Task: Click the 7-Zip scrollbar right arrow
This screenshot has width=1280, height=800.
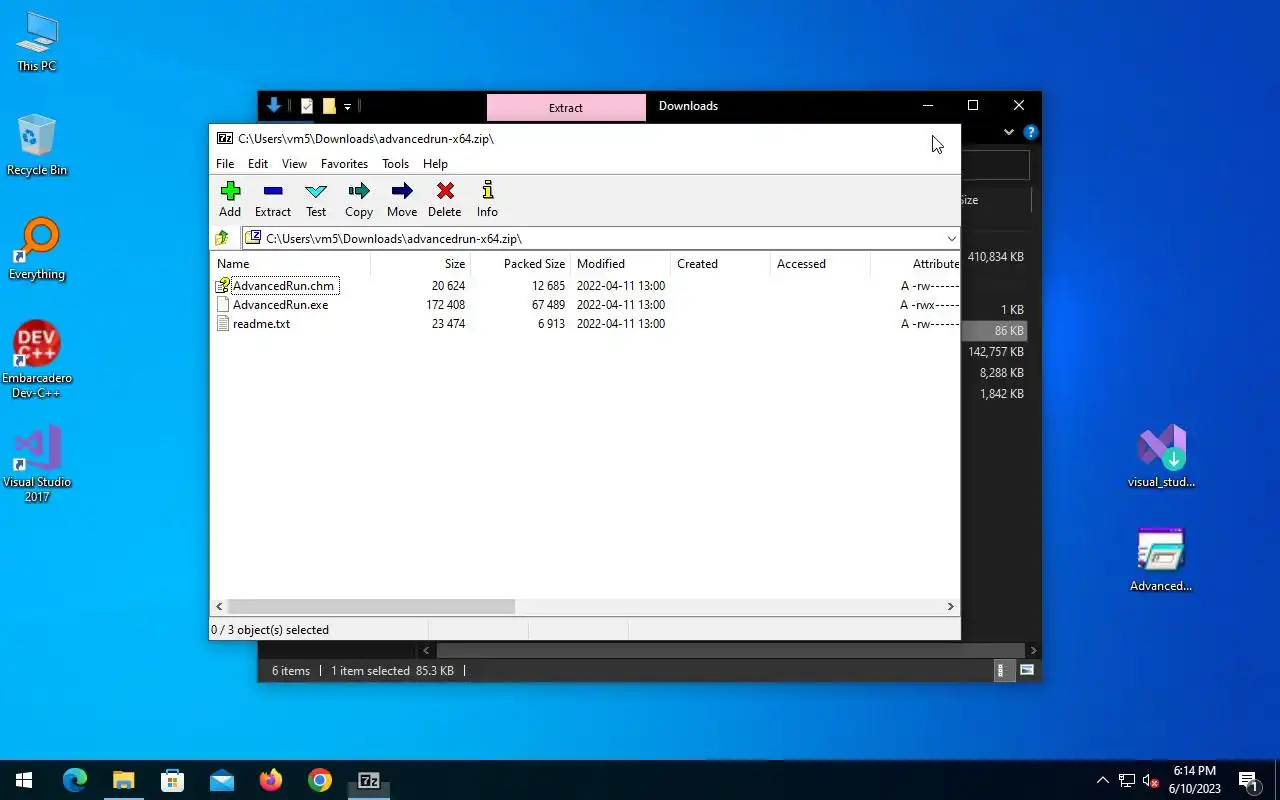Action: [951, 606]
